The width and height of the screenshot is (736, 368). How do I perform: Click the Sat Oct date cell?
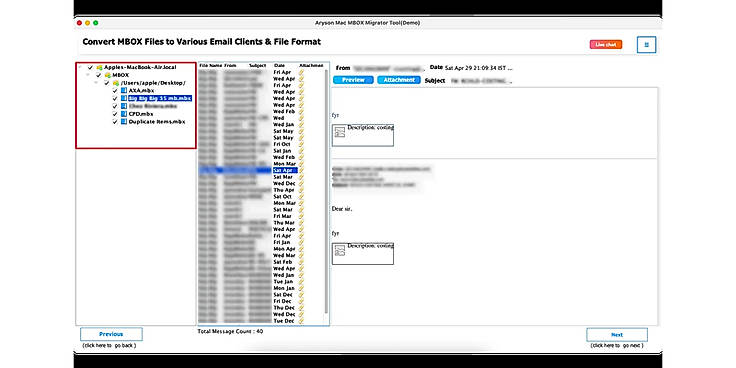point(282,197)
